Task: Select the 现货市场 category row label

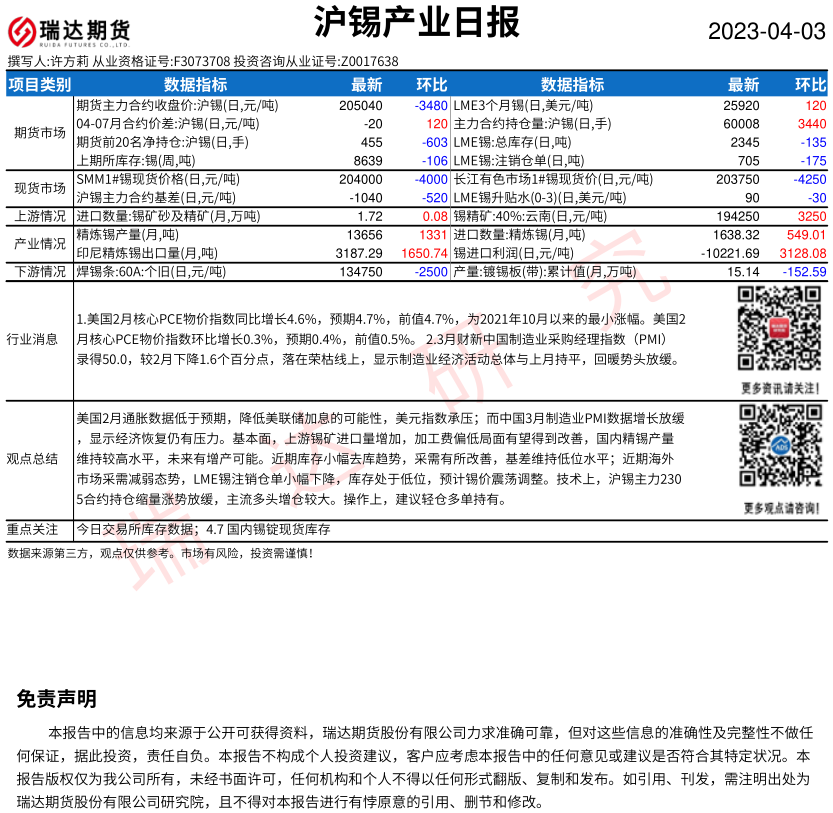Action: [x=40, y=188]
